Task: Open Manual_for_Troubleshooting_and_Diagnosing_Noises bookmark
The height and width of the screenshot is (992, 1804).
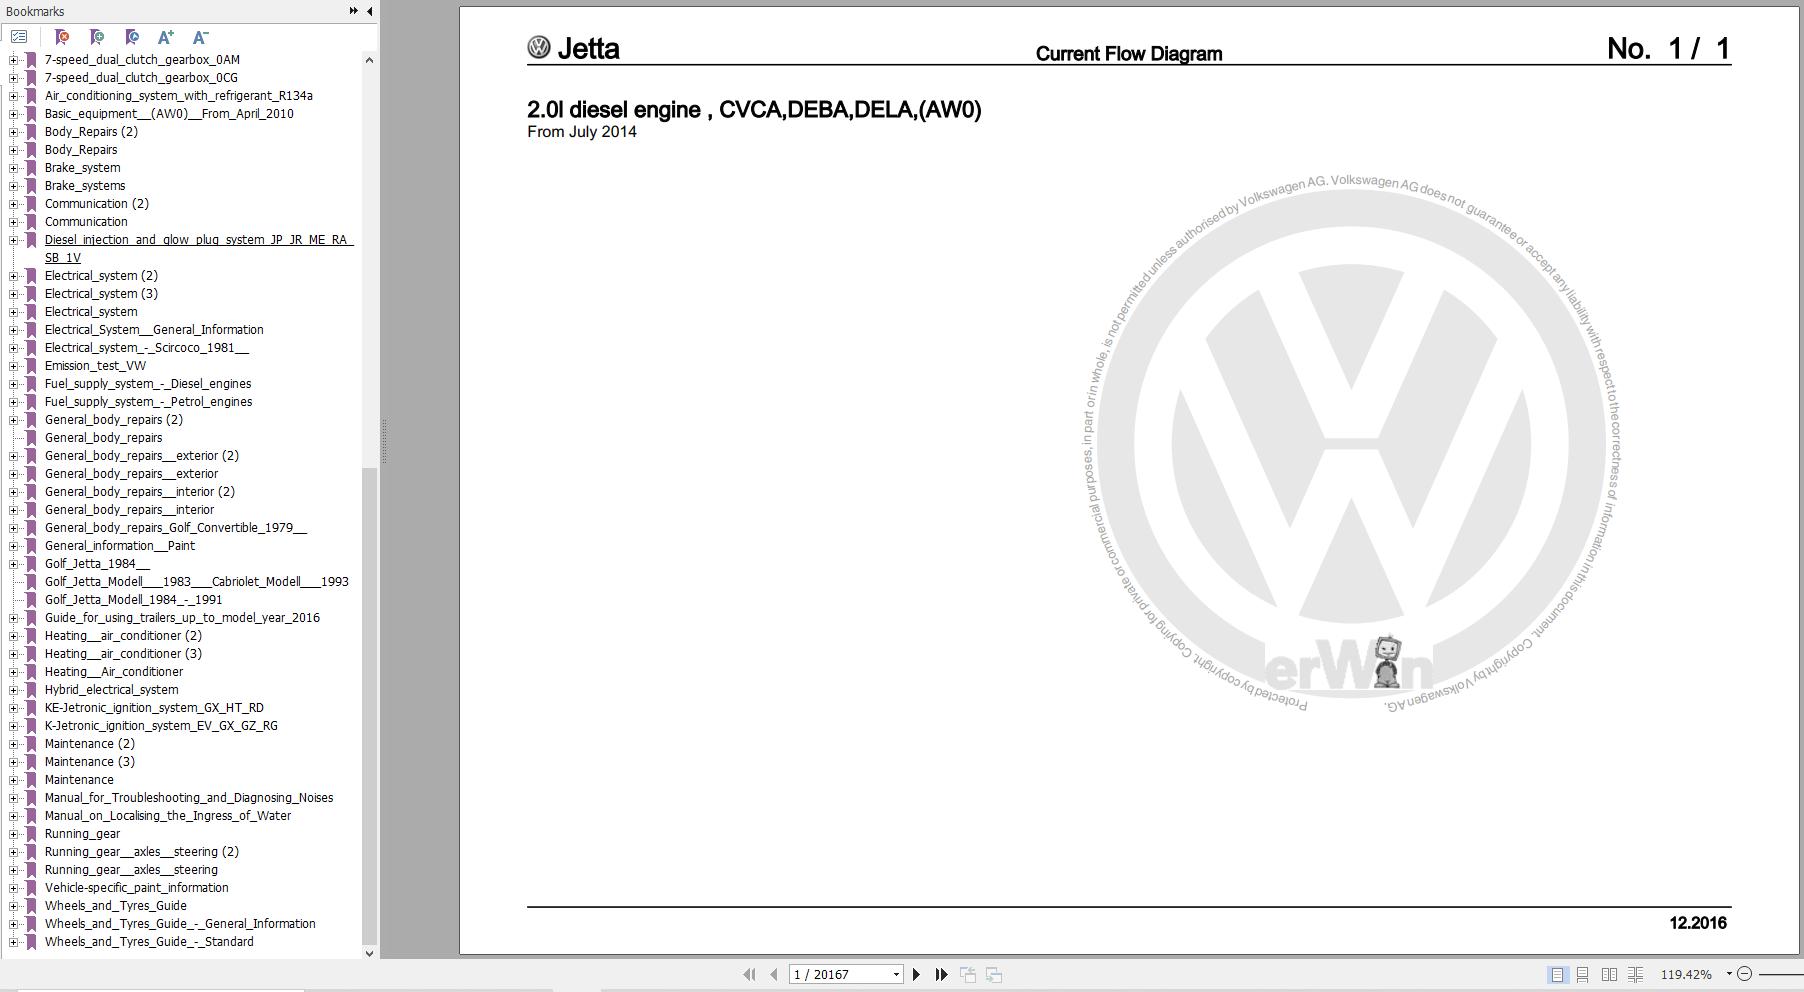Action: tap(189, 798)
